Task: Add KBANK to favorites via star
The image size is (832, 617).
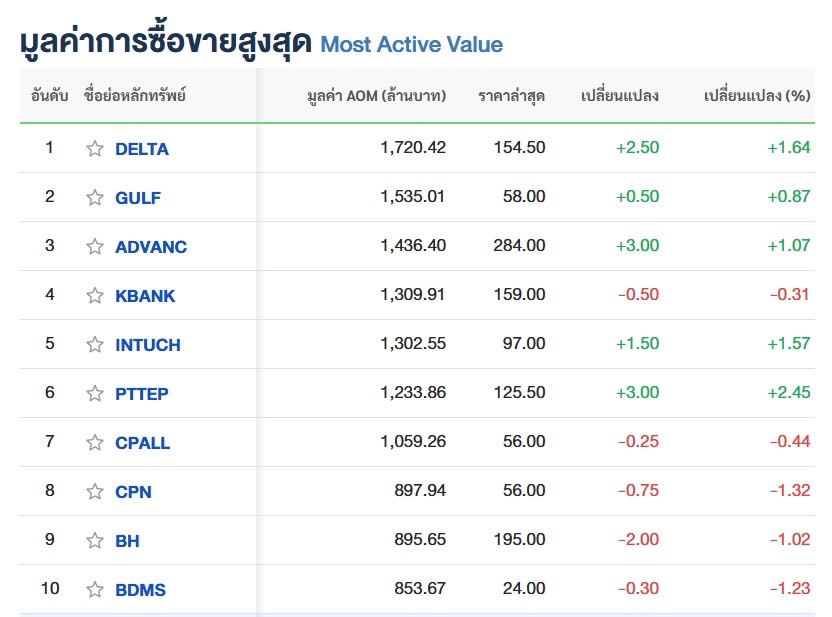Action: [95, 296]
